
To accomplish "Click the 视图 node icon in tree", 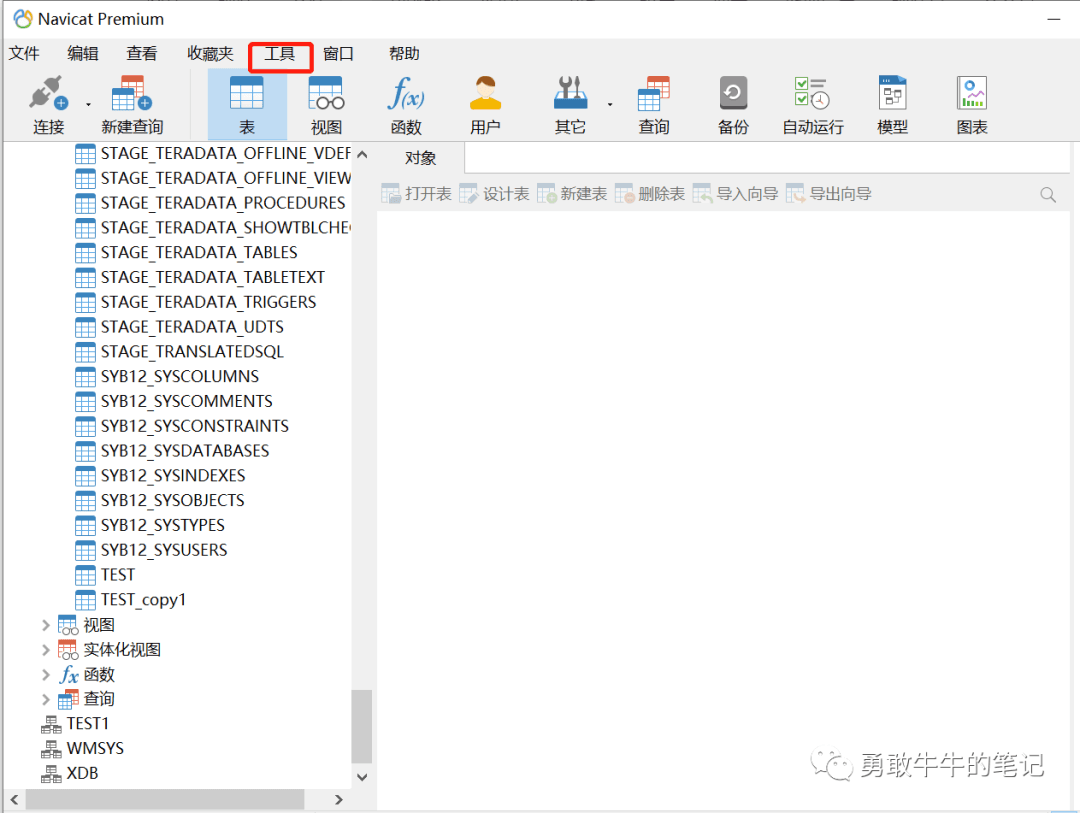I will tap(68, 625).
